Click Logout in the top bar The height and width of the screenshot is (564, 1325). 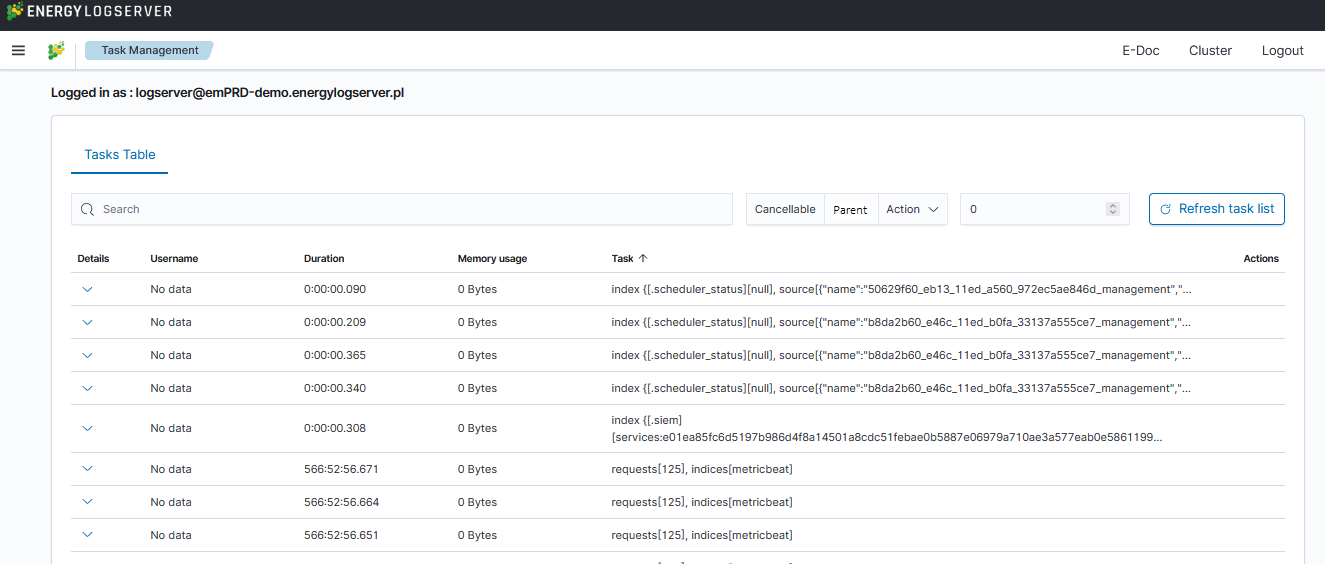pos(1282,50)
